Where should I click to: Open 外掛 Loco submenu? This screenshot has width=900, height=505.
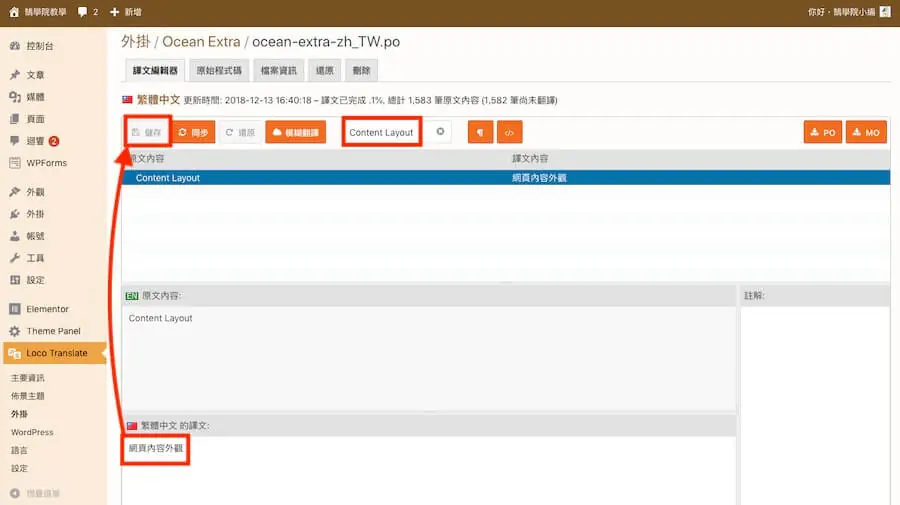(20, 414)
